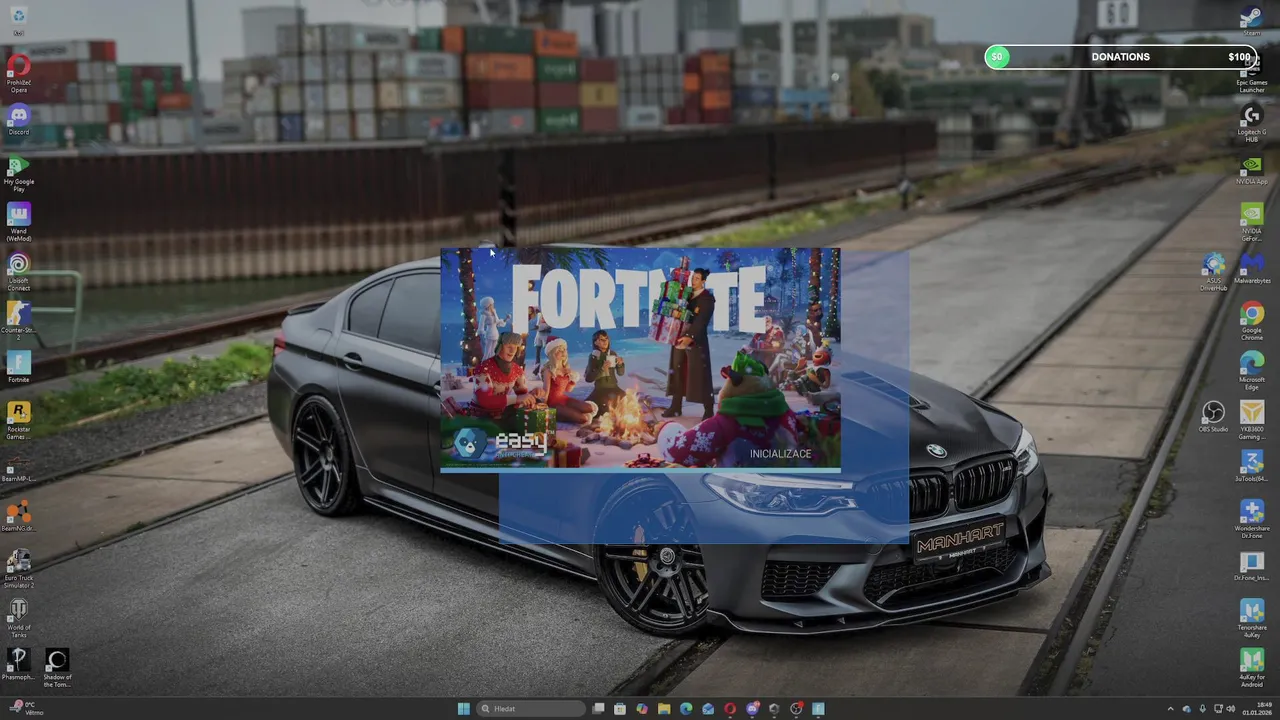Screen dimensions: 1280x720
Task: Select the NVIDIA GeForce desktop icon
Action: coord(1251,222)
